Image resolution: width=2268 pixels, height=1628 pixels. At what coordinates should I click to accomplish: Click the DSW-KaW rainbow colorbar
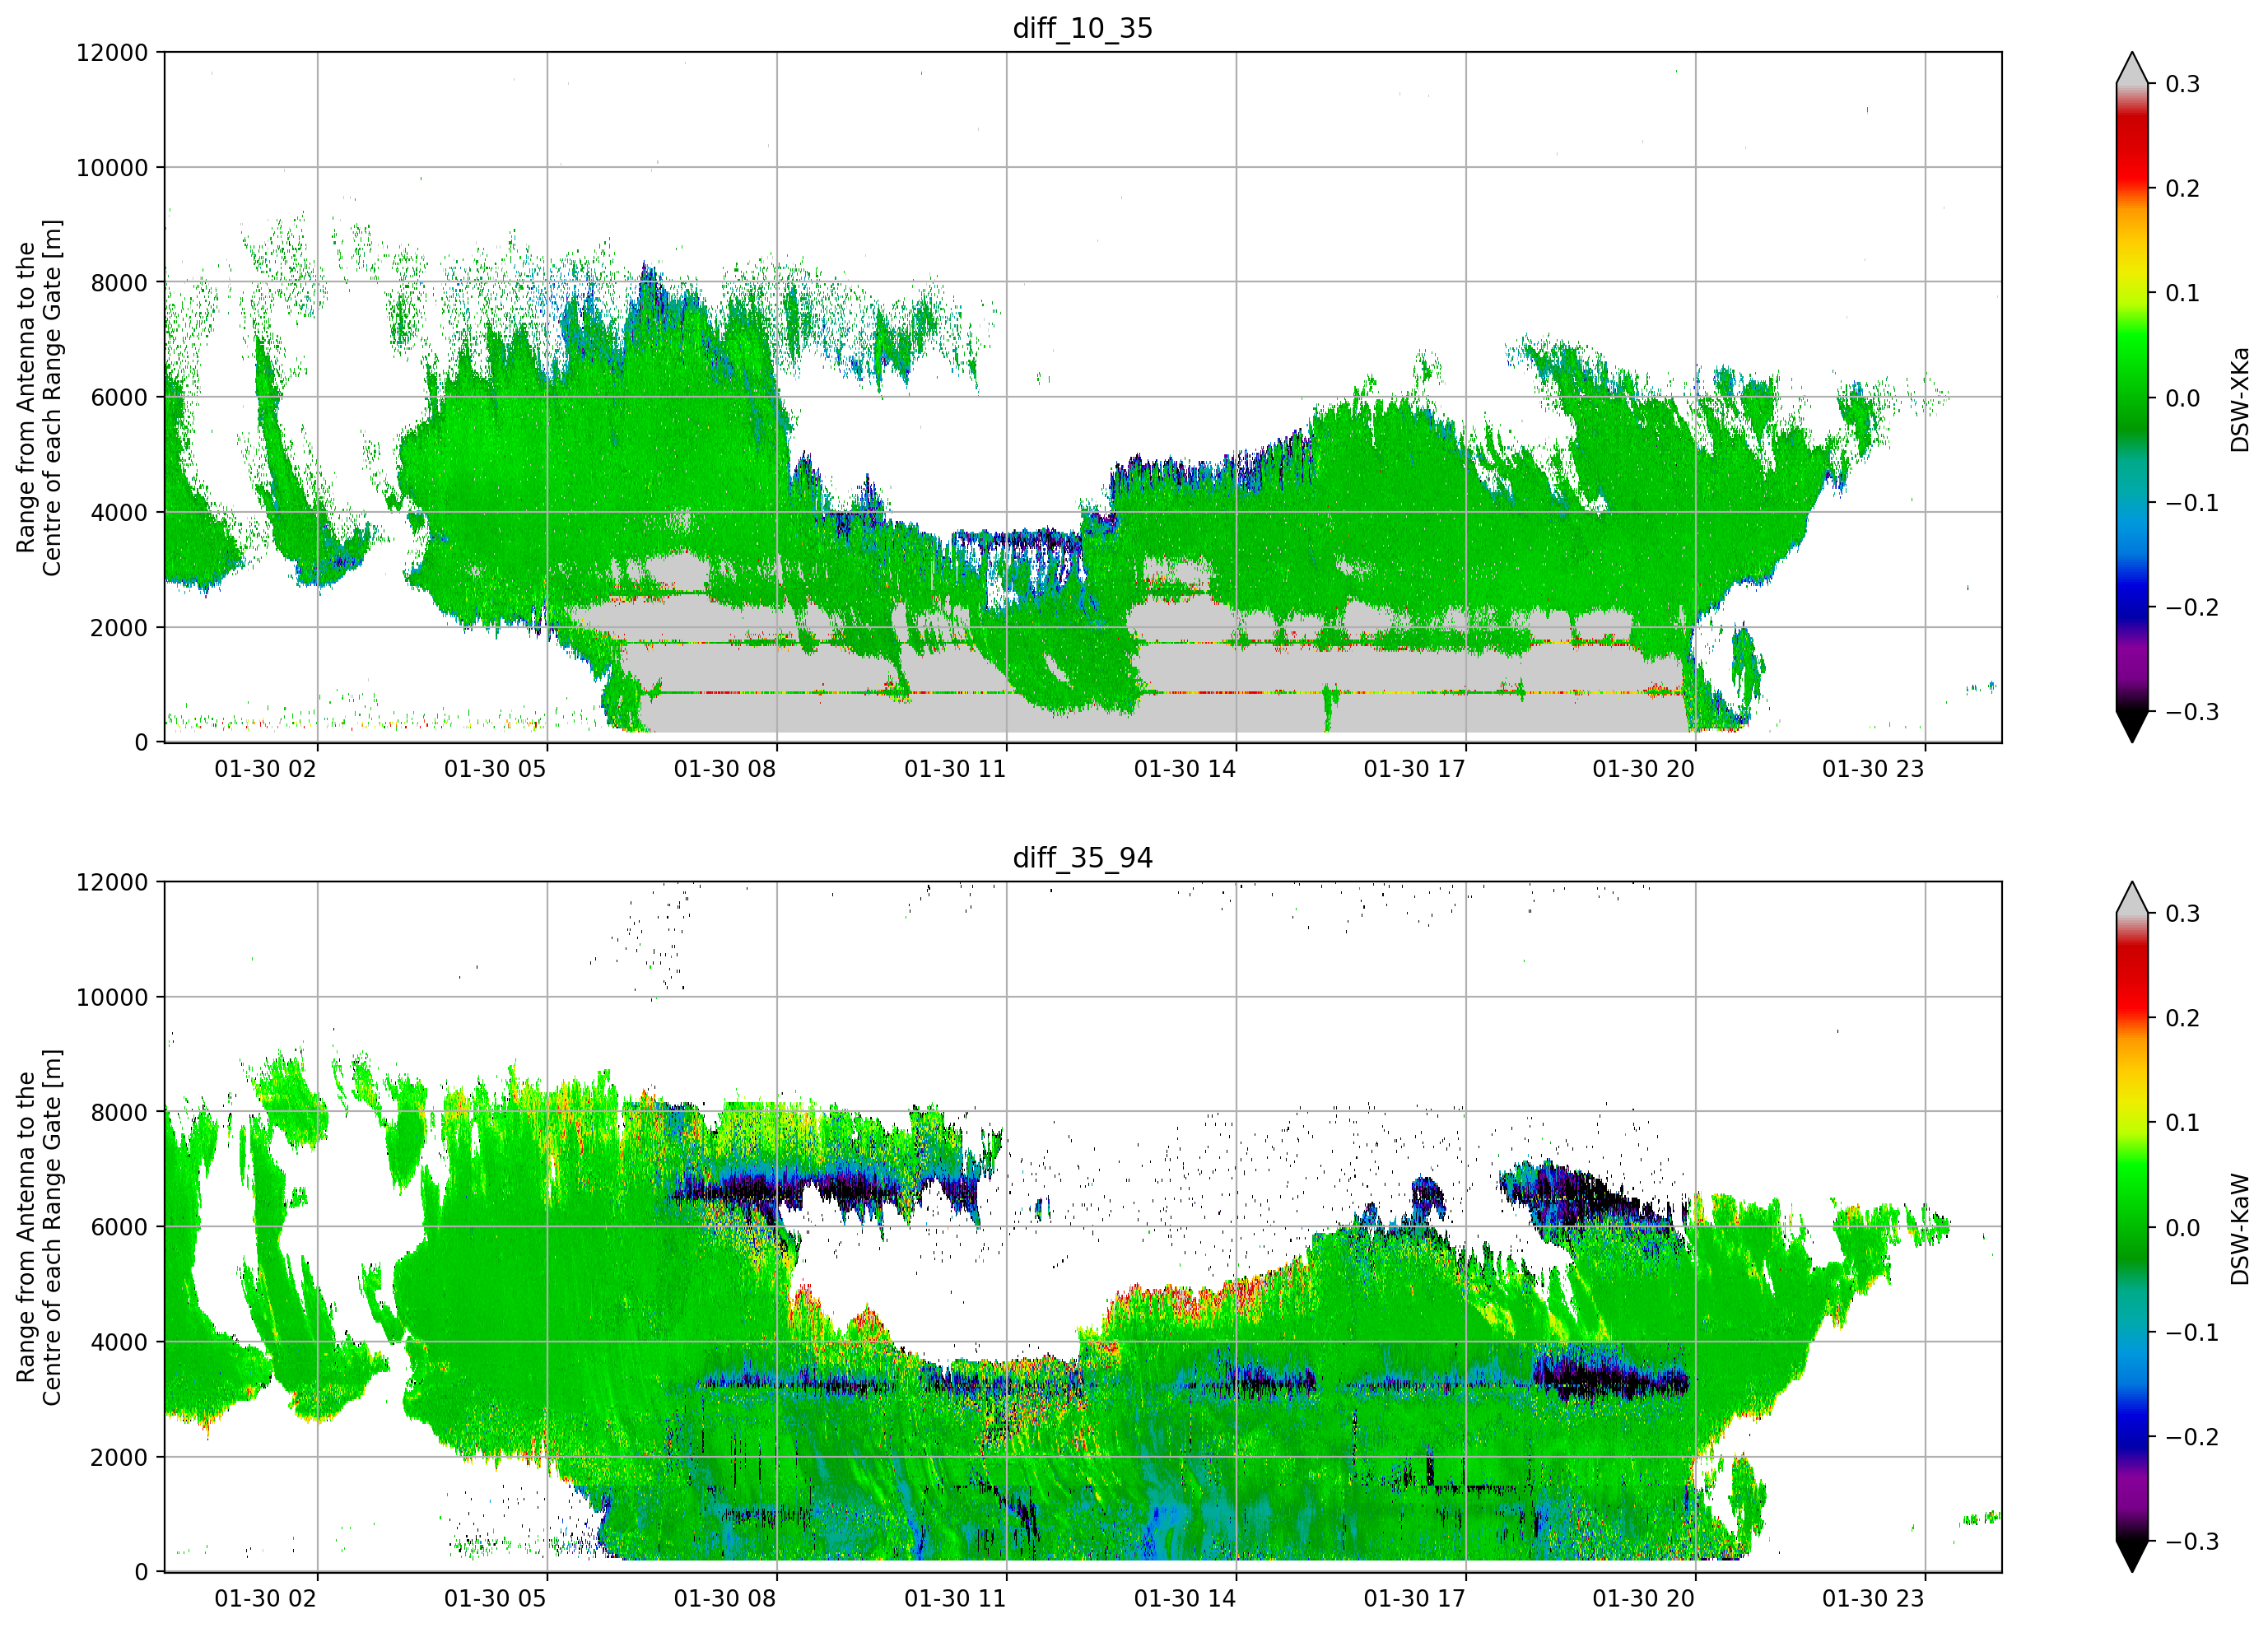pos(2132,1227)
